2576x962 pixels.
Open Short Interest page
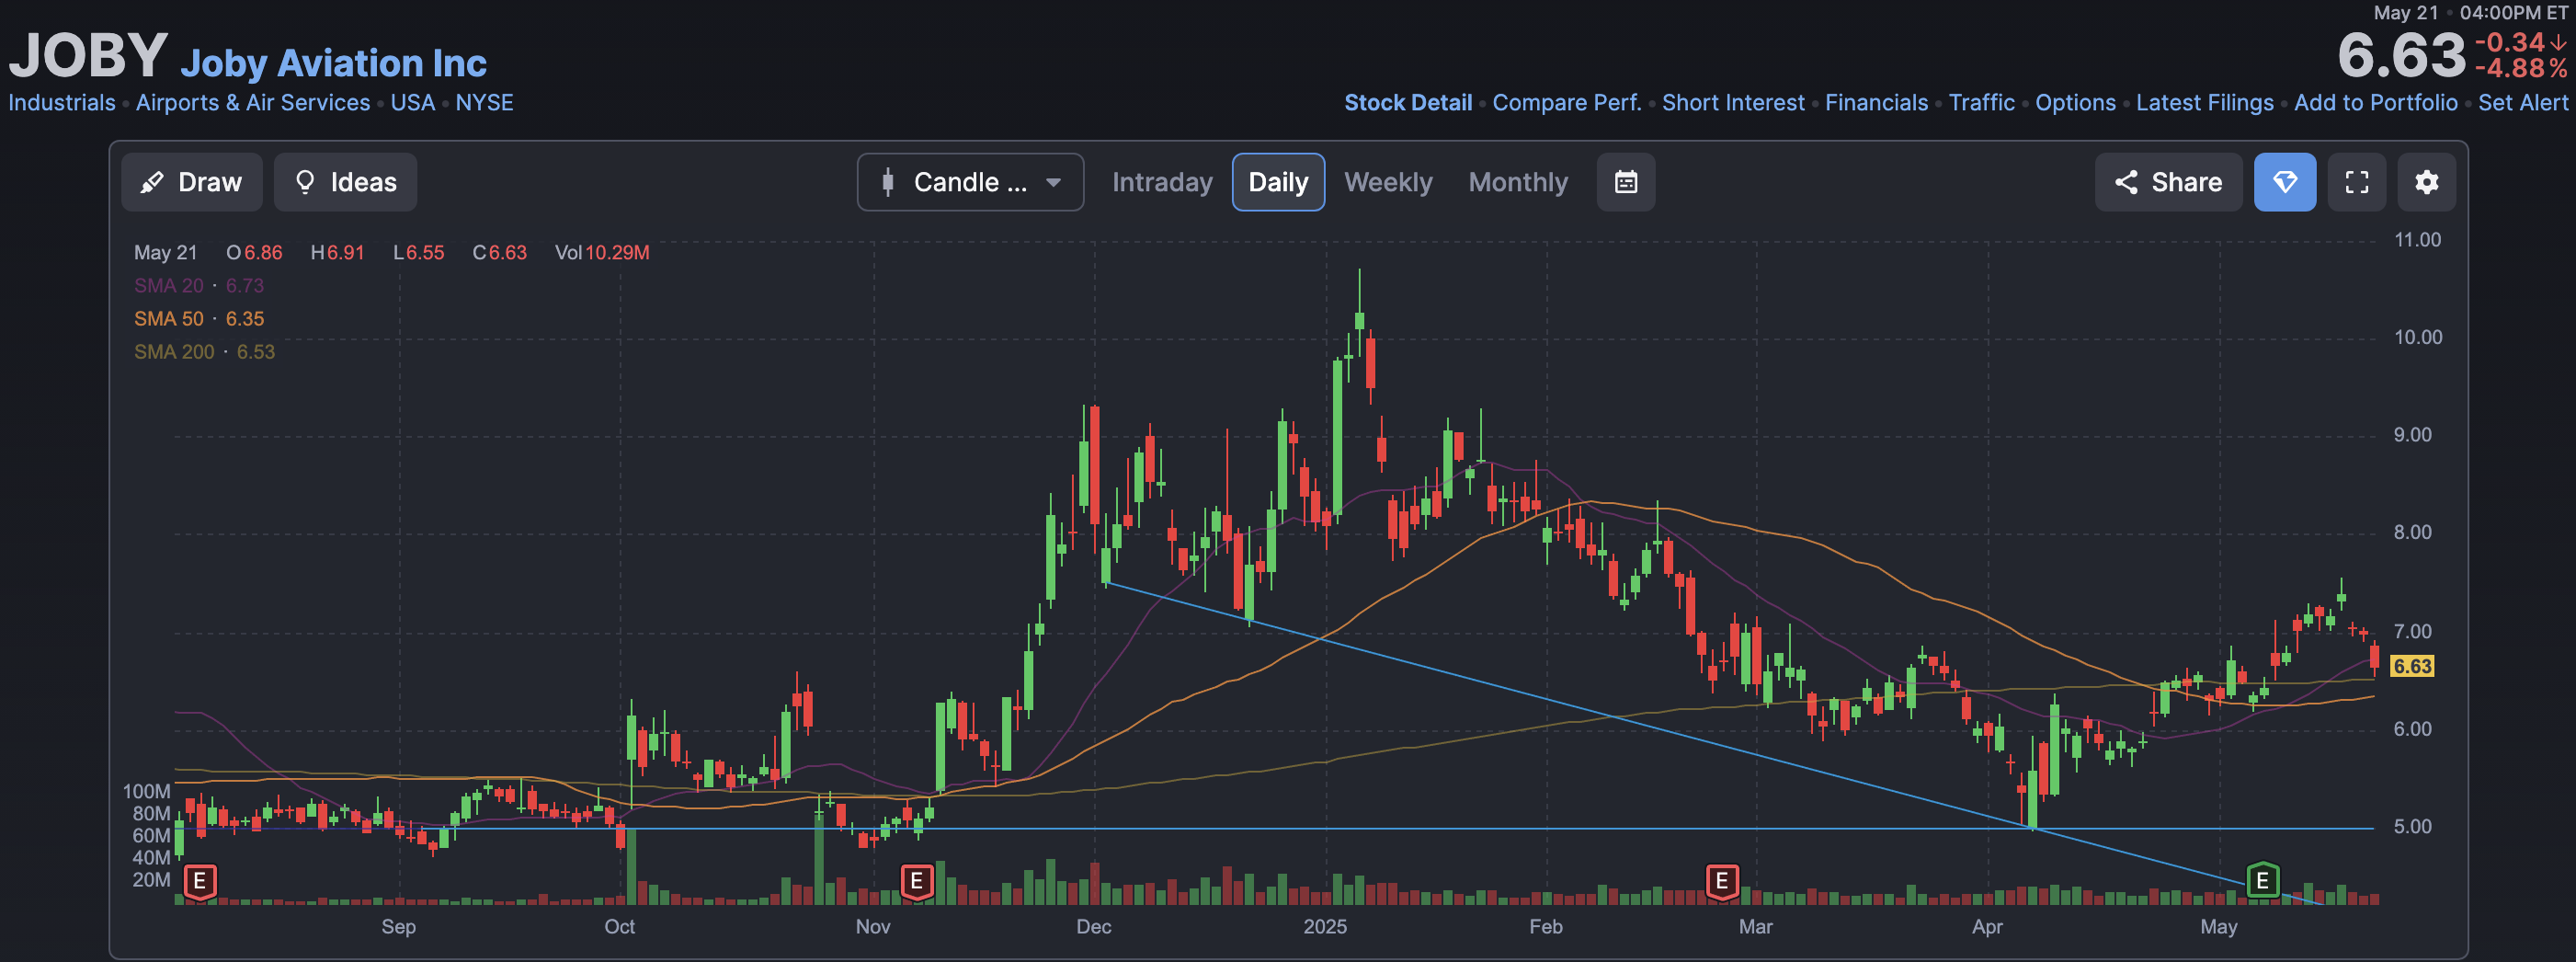pyautogui.click(x=1733, y=102)
